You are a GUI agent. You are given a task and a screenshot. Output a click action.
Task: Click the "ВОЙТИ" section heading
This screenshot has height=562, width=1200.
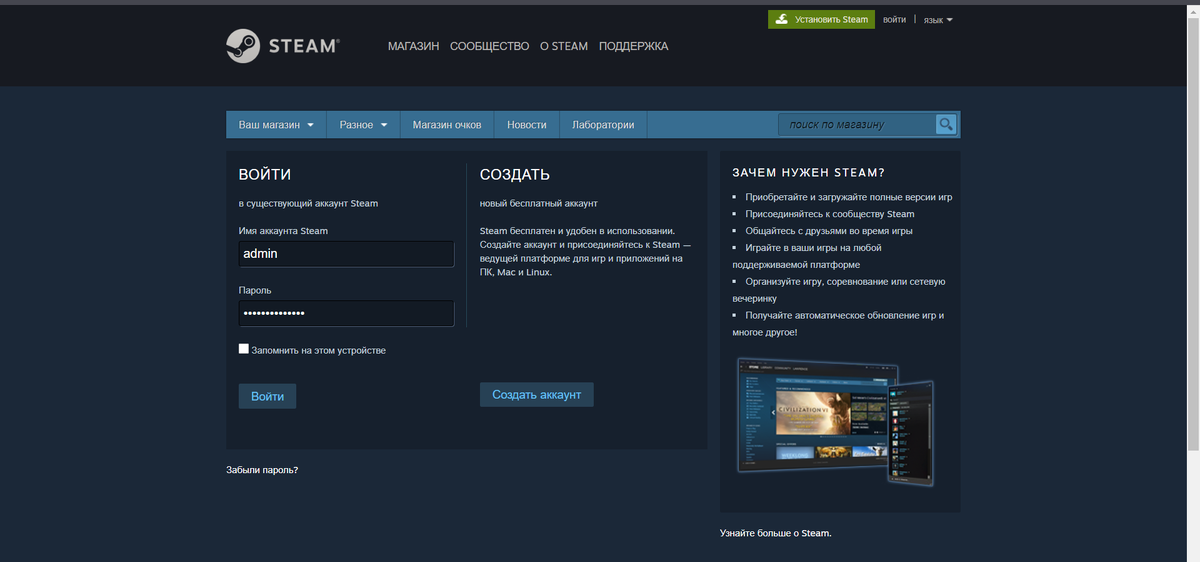pyautogui.click(x=265, y=174)
